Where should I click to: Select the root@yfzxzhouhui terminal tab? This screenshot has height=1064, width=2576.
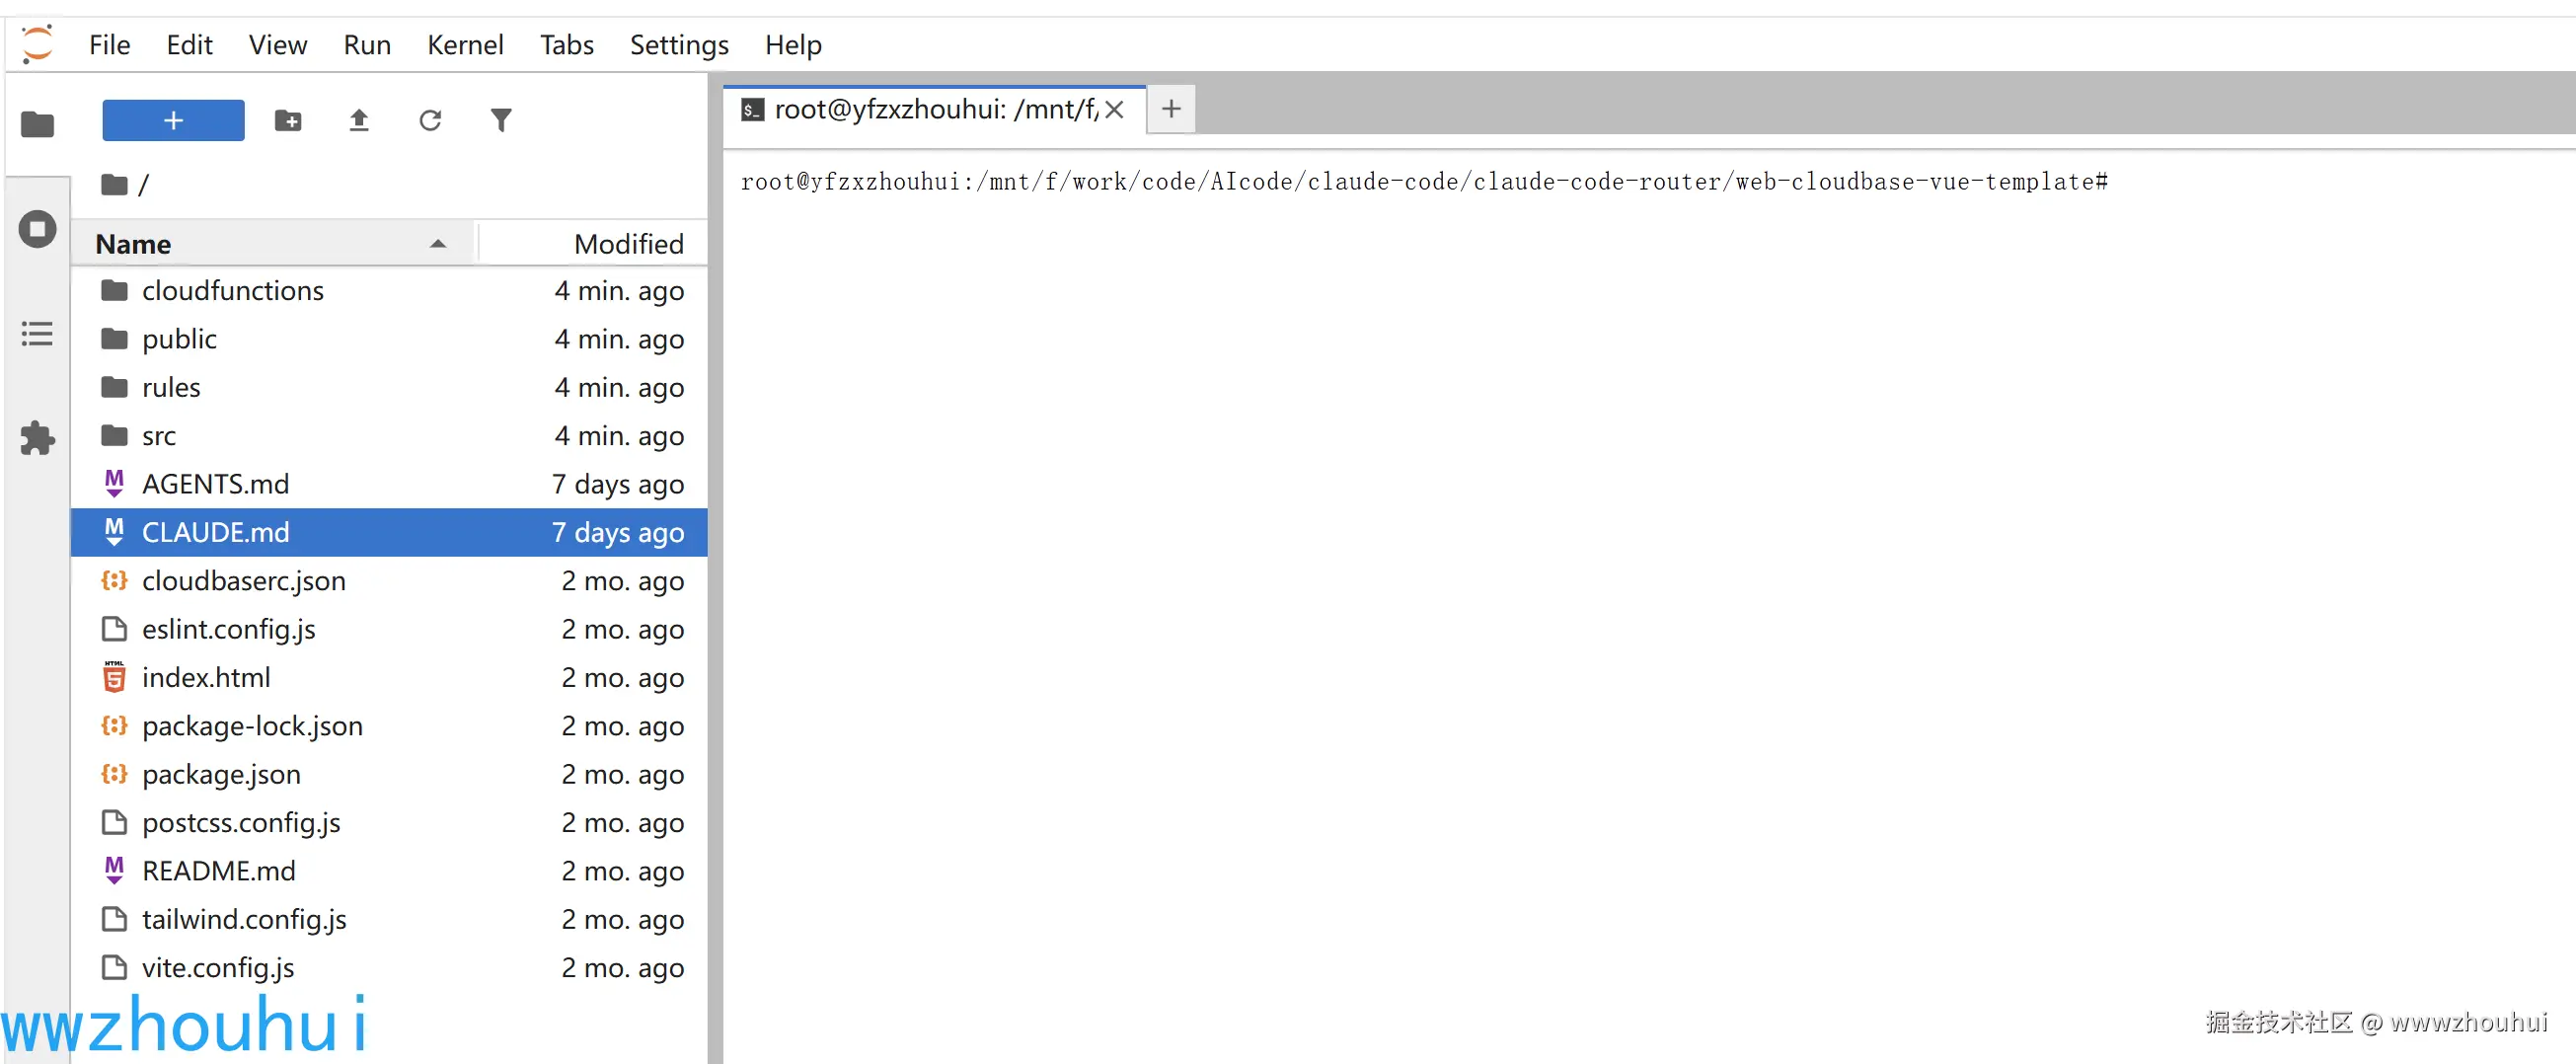click(x=934, y=109)
